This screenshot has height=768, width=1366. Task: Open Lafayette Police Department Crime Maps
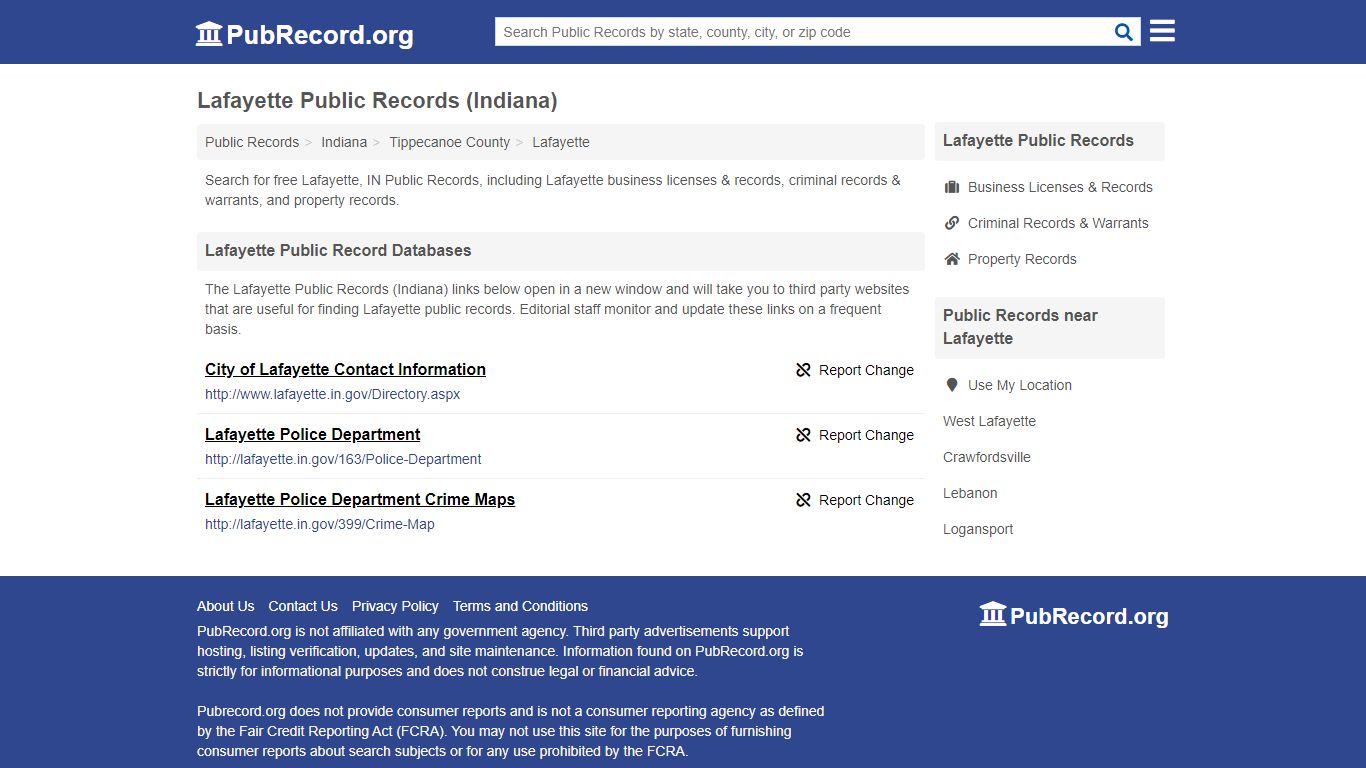click(x=360, y=499)
